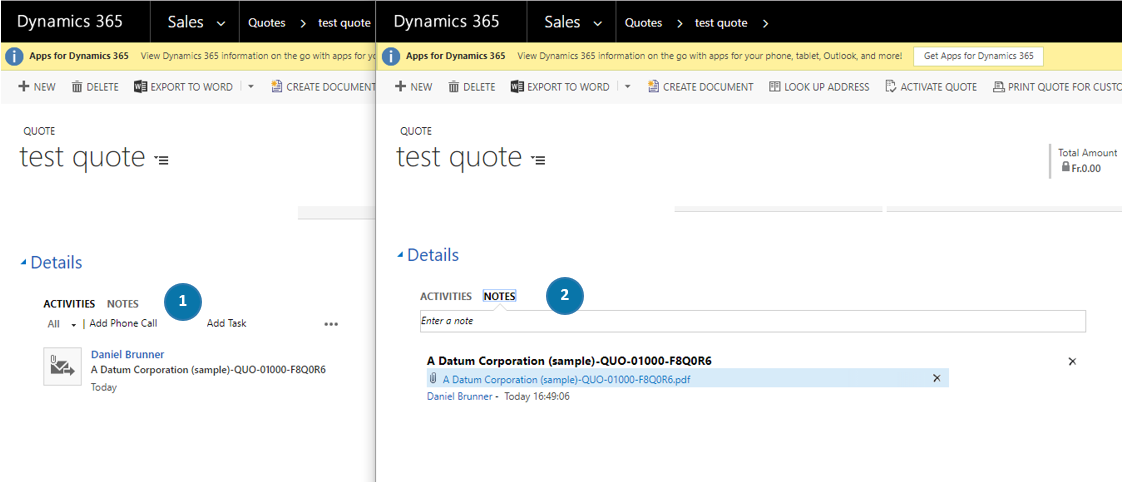The height and width of the screenshot is (482, 1123).
Task: Select the NOTES tab in the left window
Action: (122, 304)
